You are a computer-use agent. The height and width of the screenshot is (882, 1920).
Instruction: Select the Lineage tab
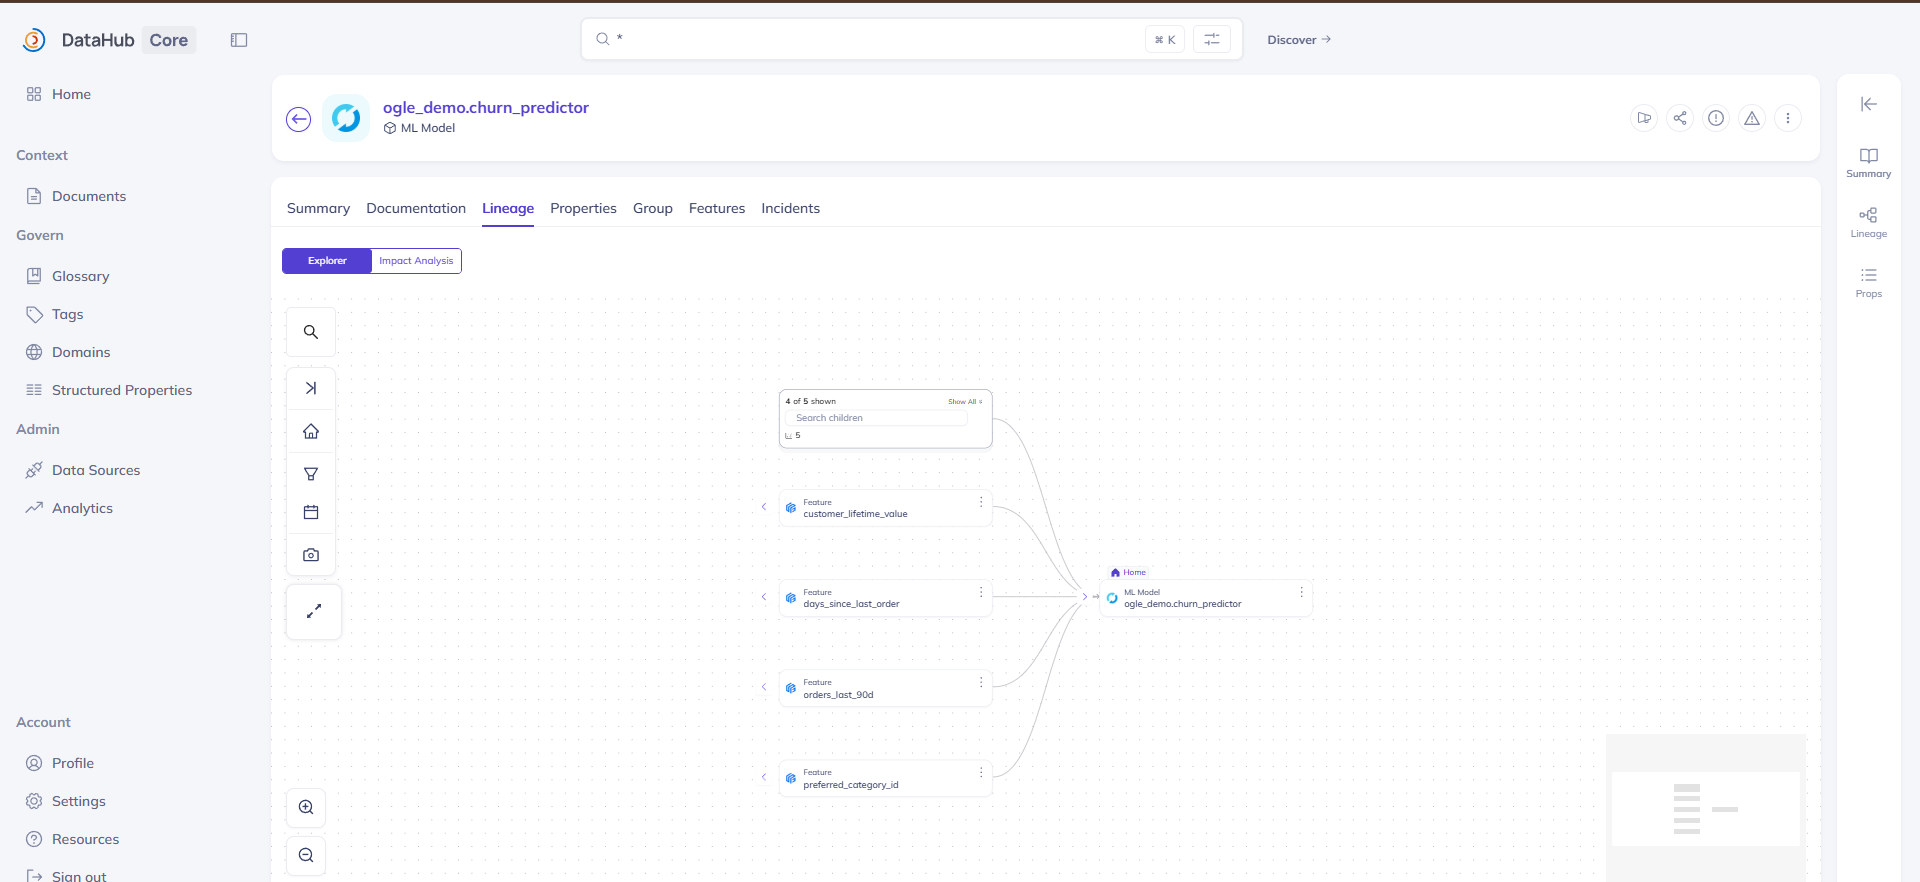(x=508, y=208)
